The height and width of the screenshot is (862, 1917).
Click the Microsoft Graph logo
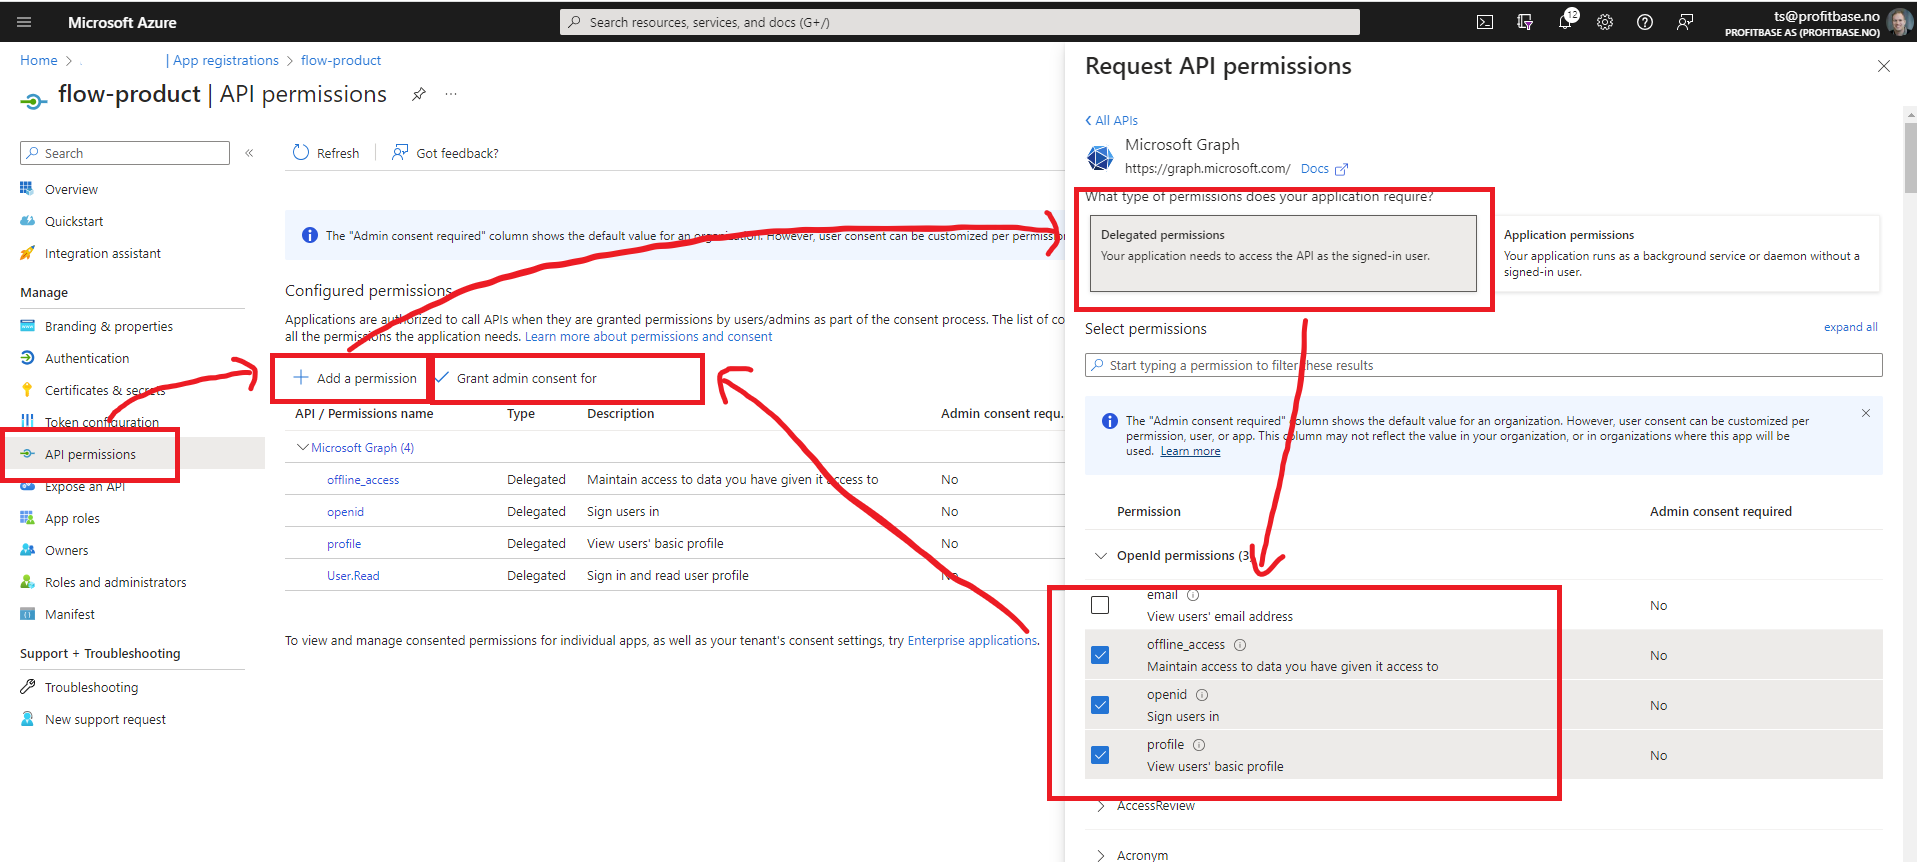coord(1100,157)
